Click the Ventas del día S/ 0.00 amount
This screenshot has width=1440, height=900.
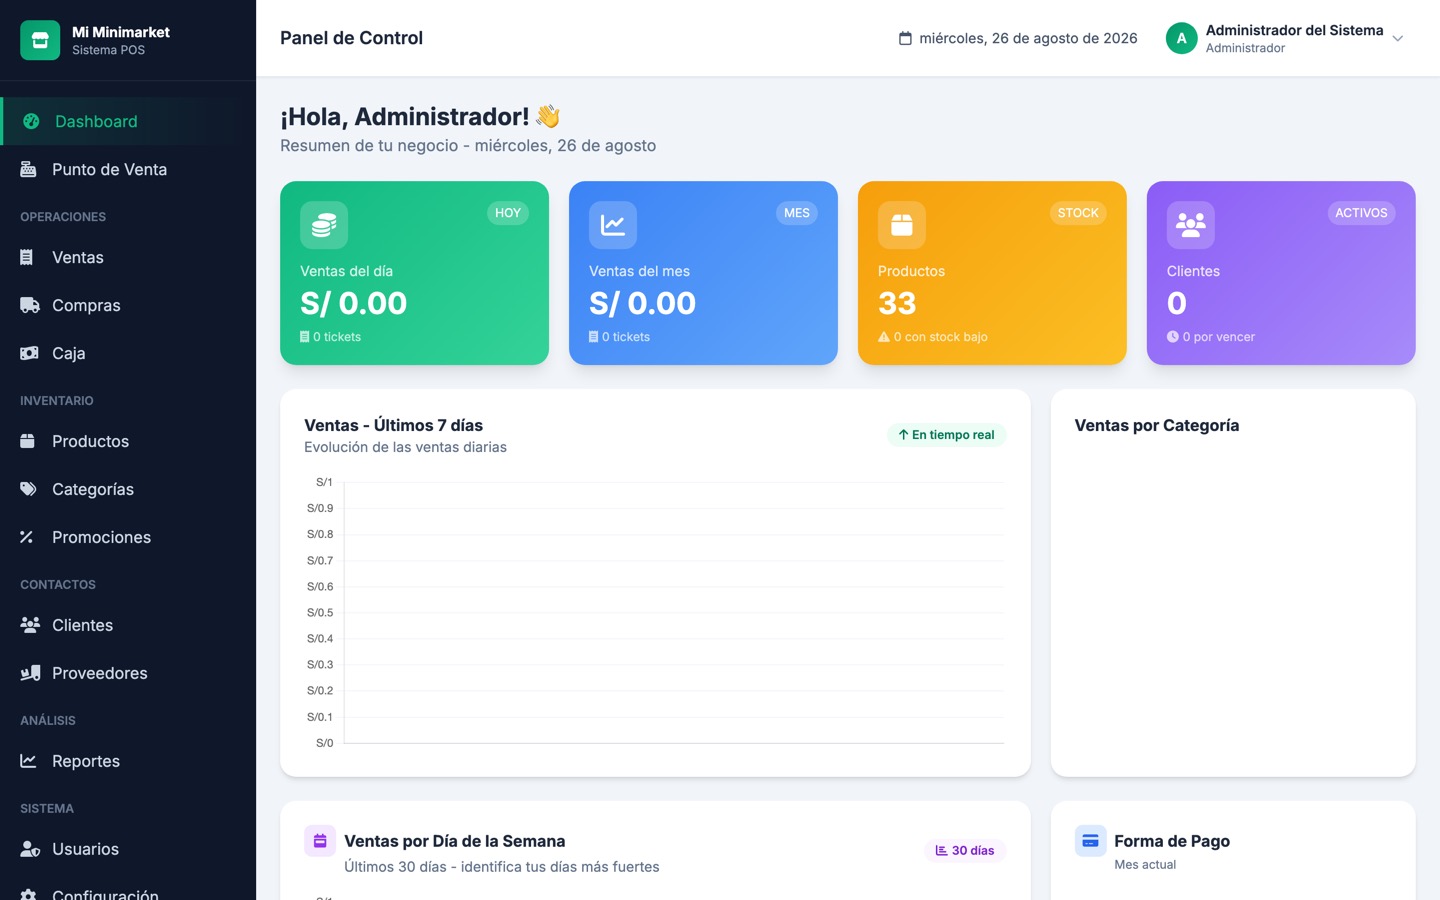[354, 303]
